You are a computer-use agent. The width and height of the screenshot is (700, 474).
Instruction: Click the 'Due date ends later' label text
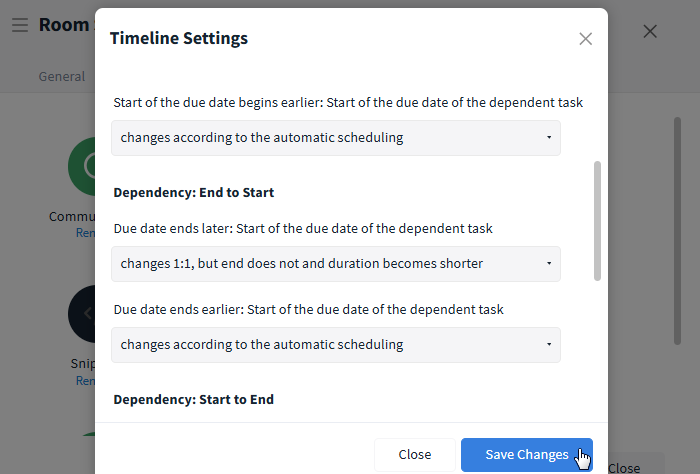pyautogui.click(x=303, y=229)
